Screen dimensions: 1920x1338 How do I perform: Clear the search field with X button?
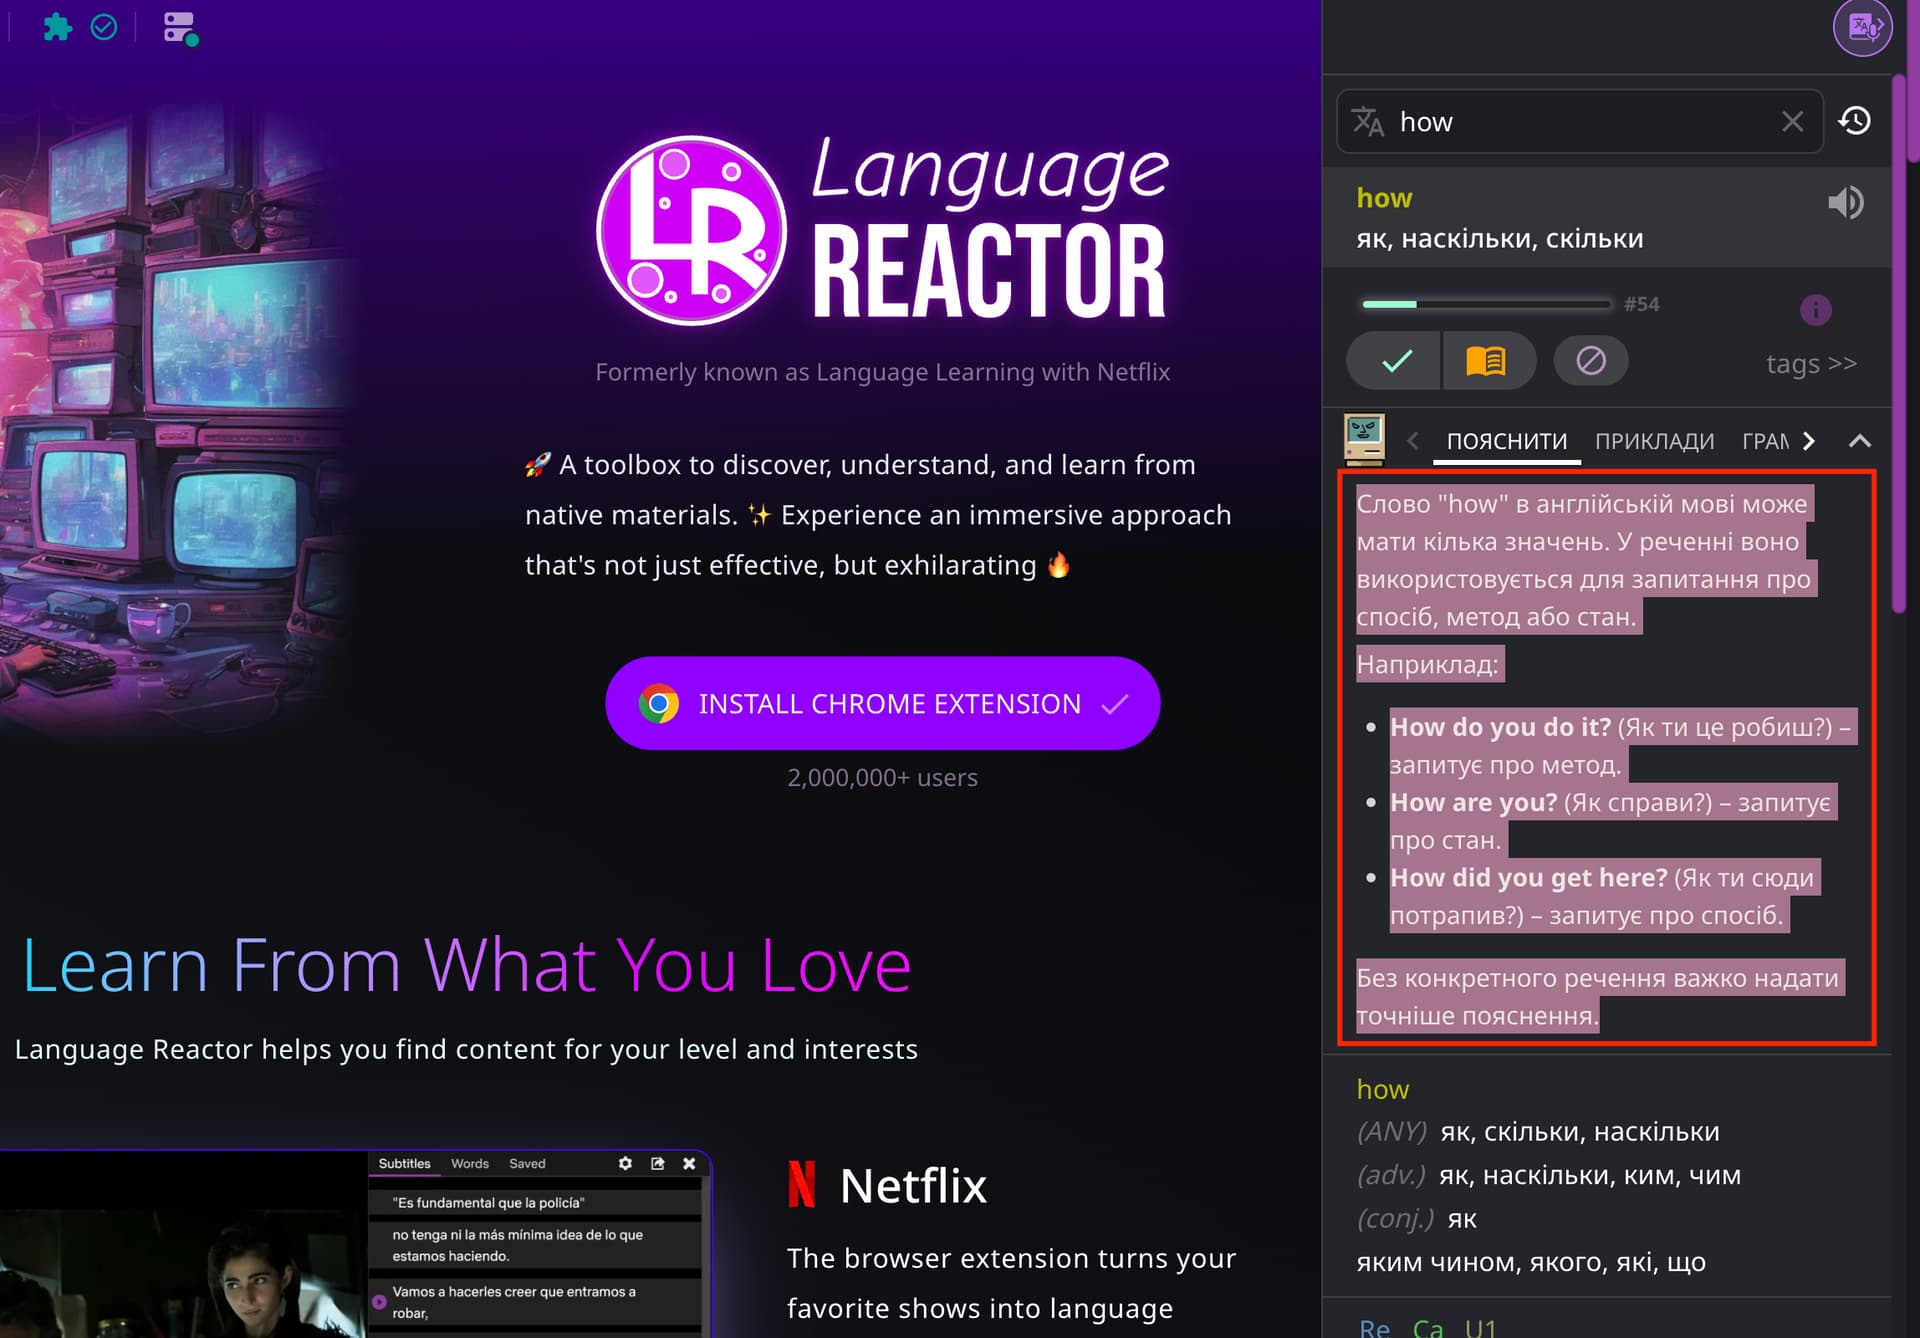pos(1792,122)
